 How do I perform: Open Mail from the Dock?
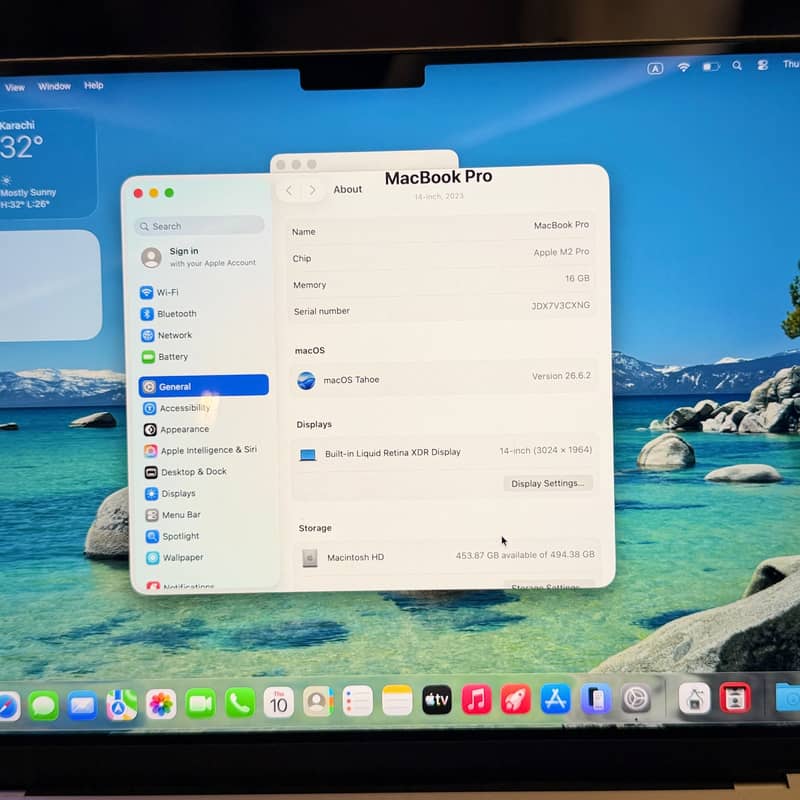pyautogui.click(x=82, y=705)
